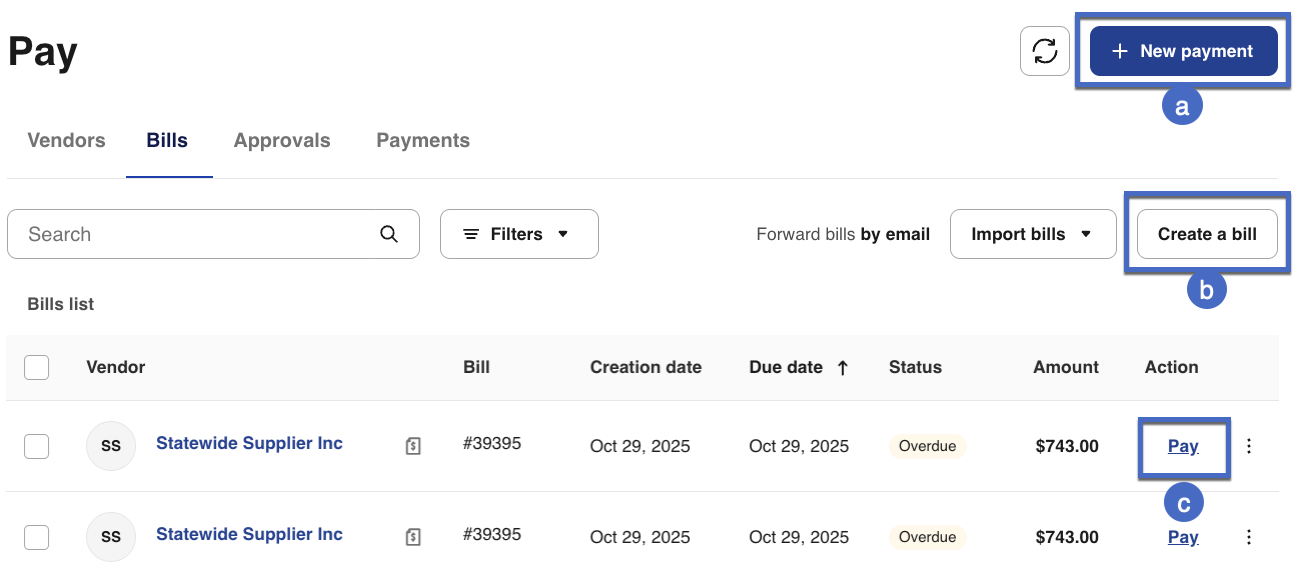Open the three-dot menu for first bill

[1248, 446]
